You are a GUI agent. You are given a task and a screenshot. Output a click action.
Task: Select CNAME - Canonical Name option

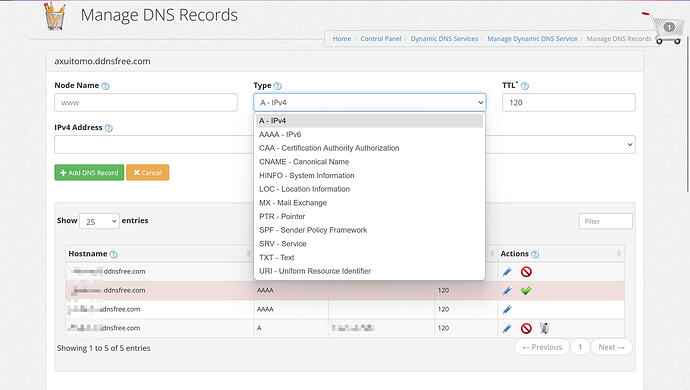(370, 162)
